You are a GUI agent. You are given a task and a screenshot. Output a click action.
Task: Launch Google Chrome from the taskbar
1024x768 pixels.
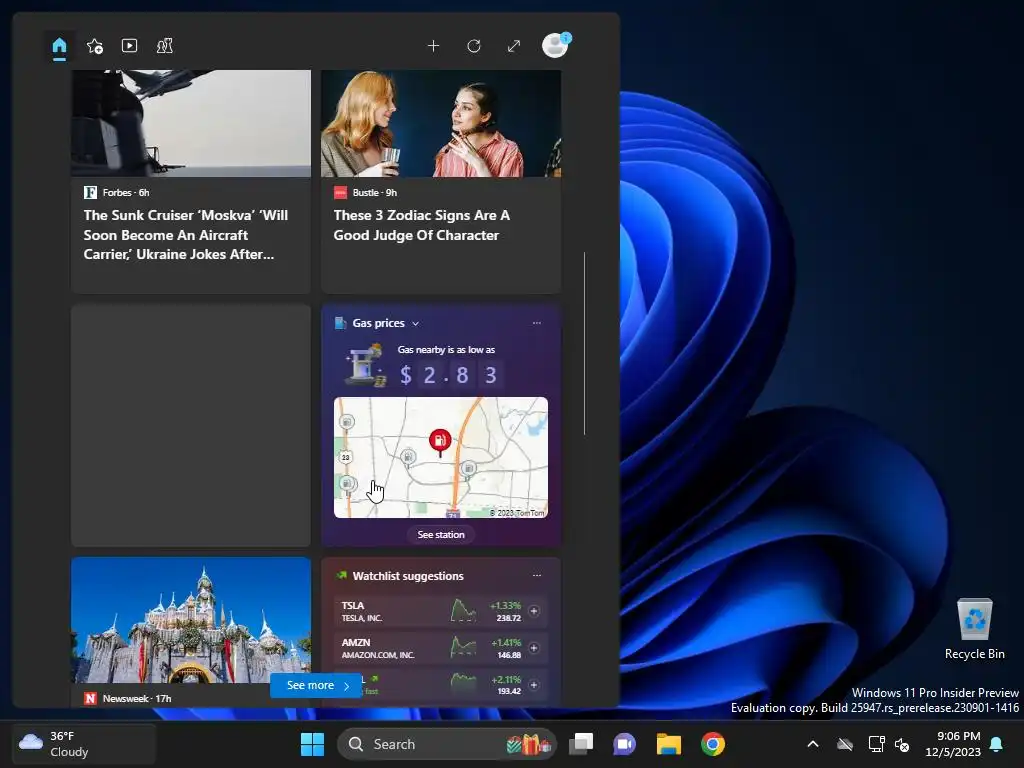[x=712, y=744]
